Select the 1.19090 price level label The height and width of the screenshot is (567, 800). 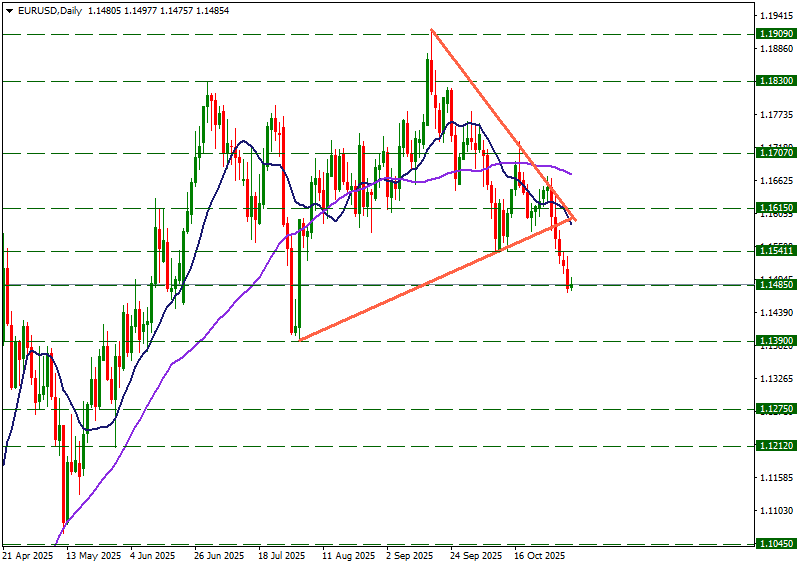point(776,34)
